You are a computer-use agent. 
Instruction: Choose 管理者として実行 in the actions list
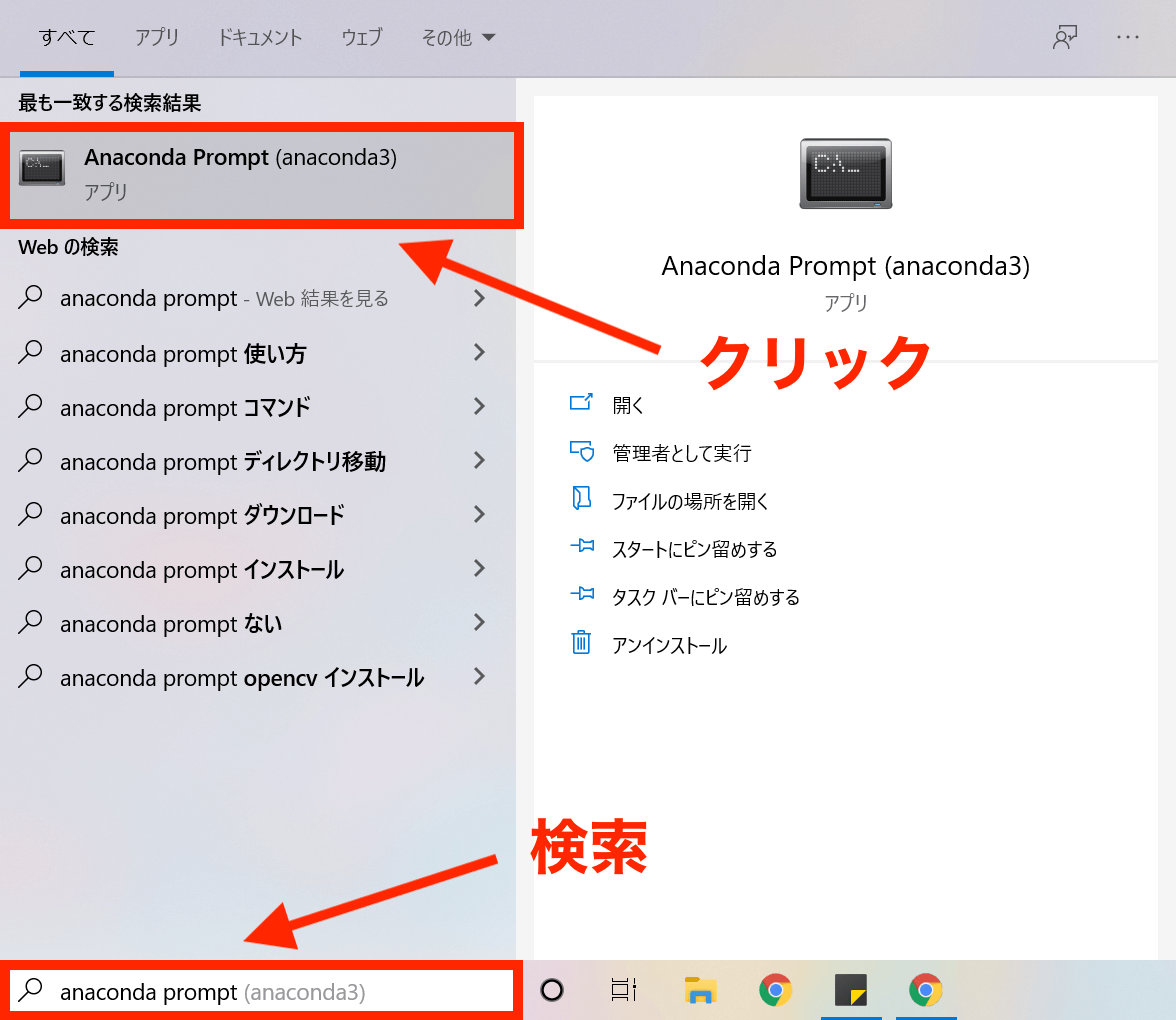tap(681, 453)
